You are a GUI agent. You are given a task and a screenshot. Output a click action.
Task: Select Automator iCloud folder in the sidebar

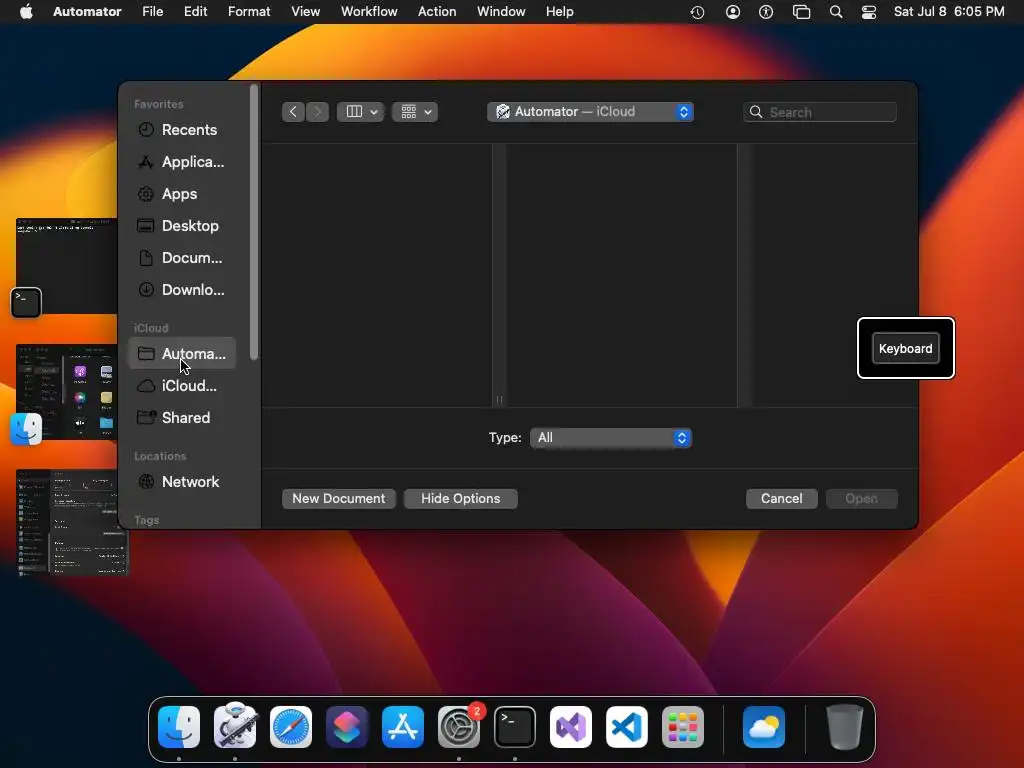coord(182,353)
